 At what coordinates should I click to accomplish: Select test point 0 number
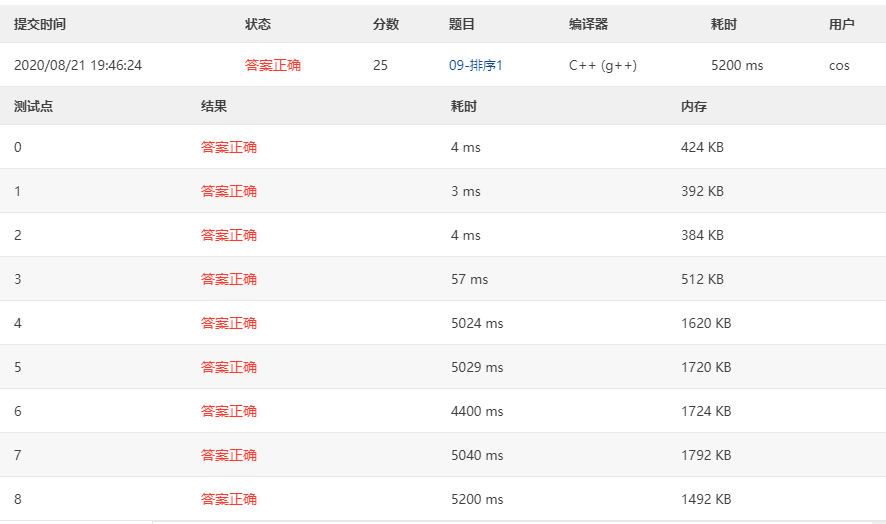18,148
